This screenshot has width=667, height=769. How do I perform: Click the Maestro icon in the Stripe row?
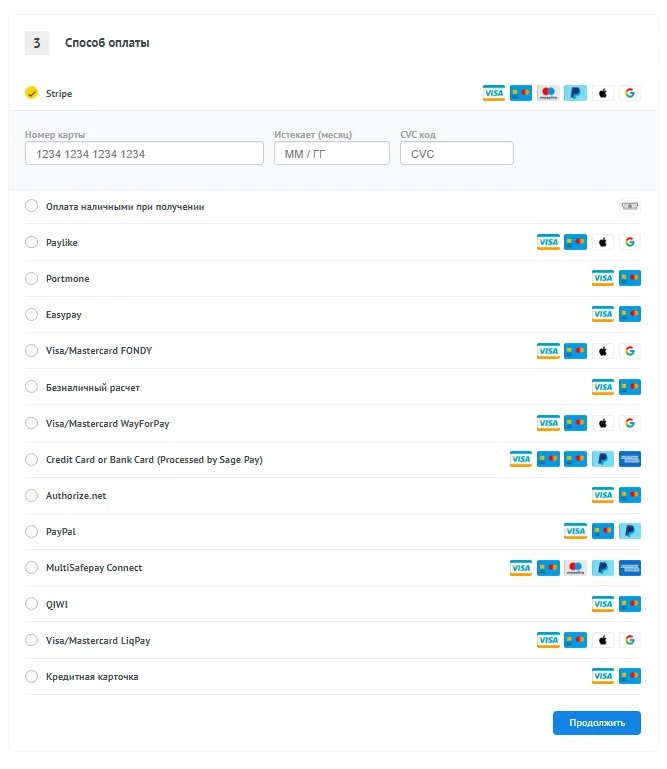[x=547, y=93]
